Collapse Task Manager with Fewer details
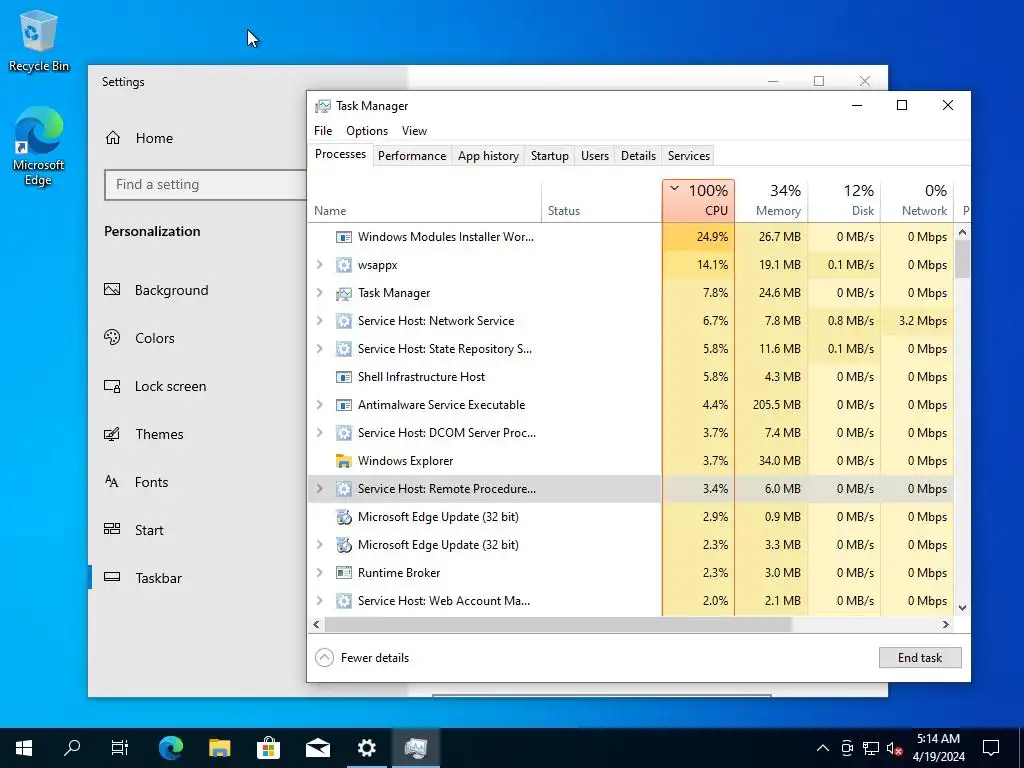This screenshot has height=768, width=1024. (362, 658)
